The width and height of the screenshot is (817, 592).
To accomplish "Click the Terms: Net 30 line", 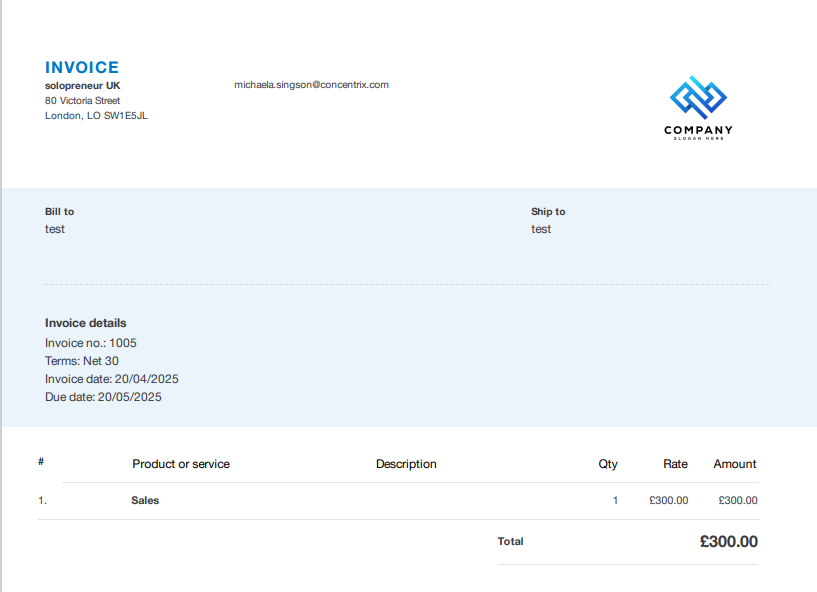I will (82, 361).
